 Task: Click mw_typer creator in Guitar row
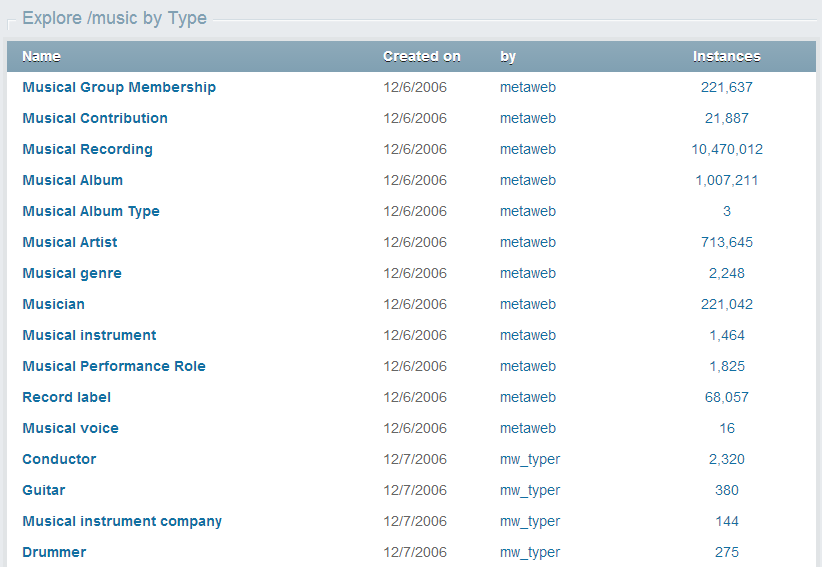tap(530, 490)
